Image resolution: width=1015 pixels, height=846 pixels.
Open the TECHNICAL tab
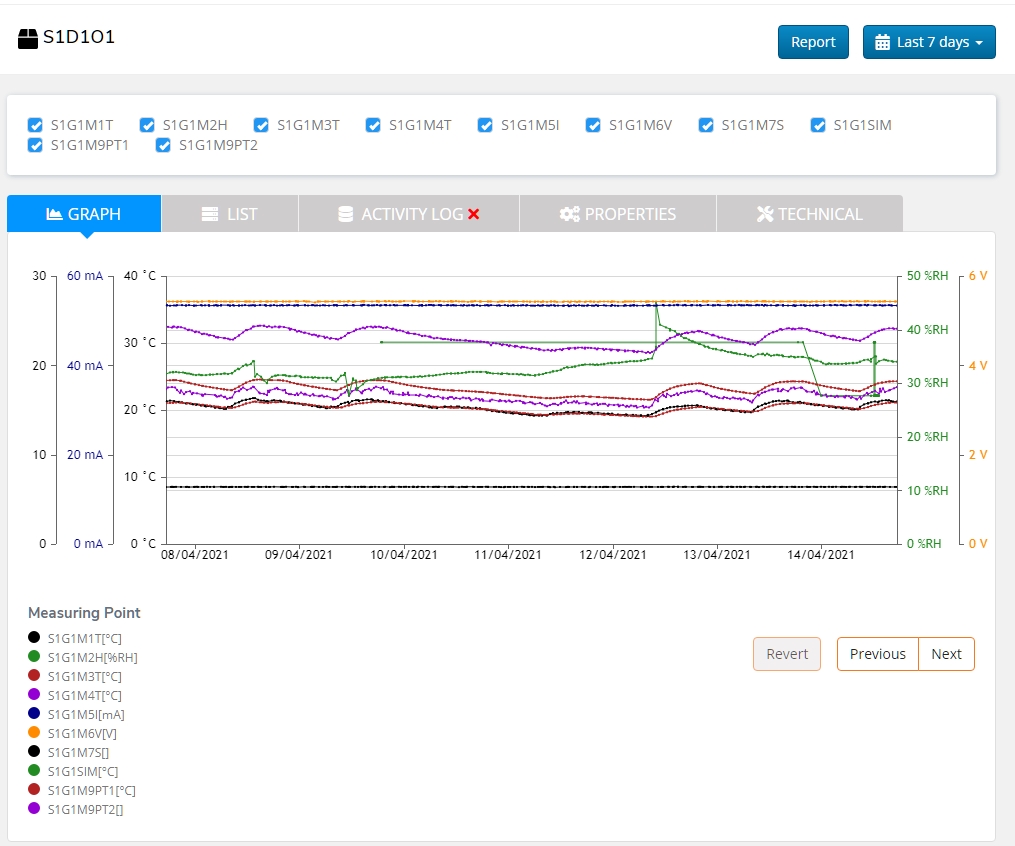coord(809,214)
